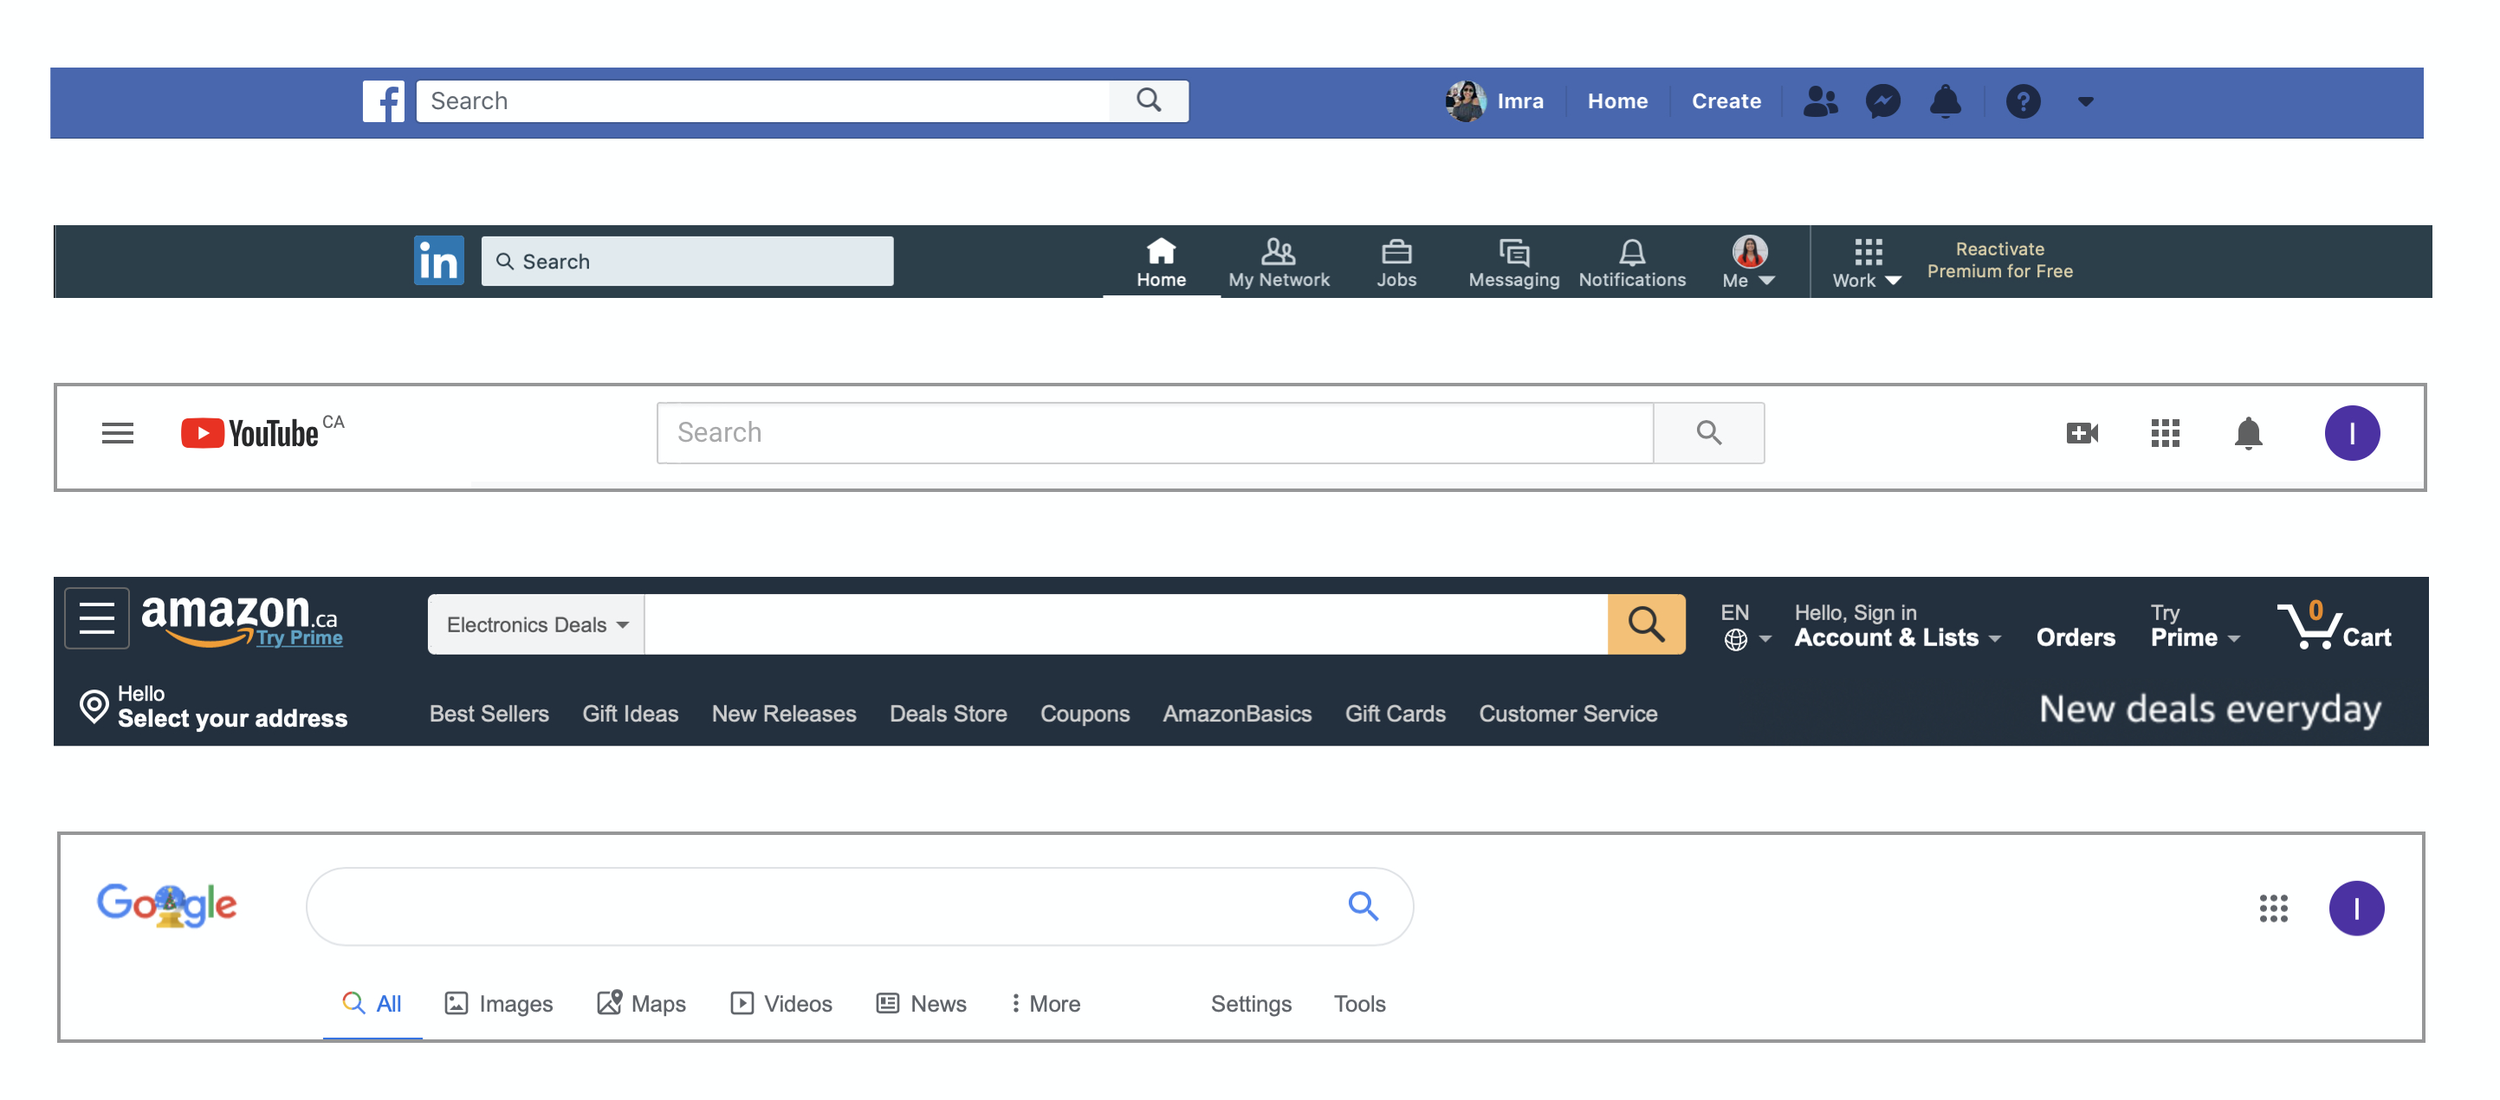Click Reactivate Premium for Free link
The image size is (2500, 1100).
tap(1999, 260)
